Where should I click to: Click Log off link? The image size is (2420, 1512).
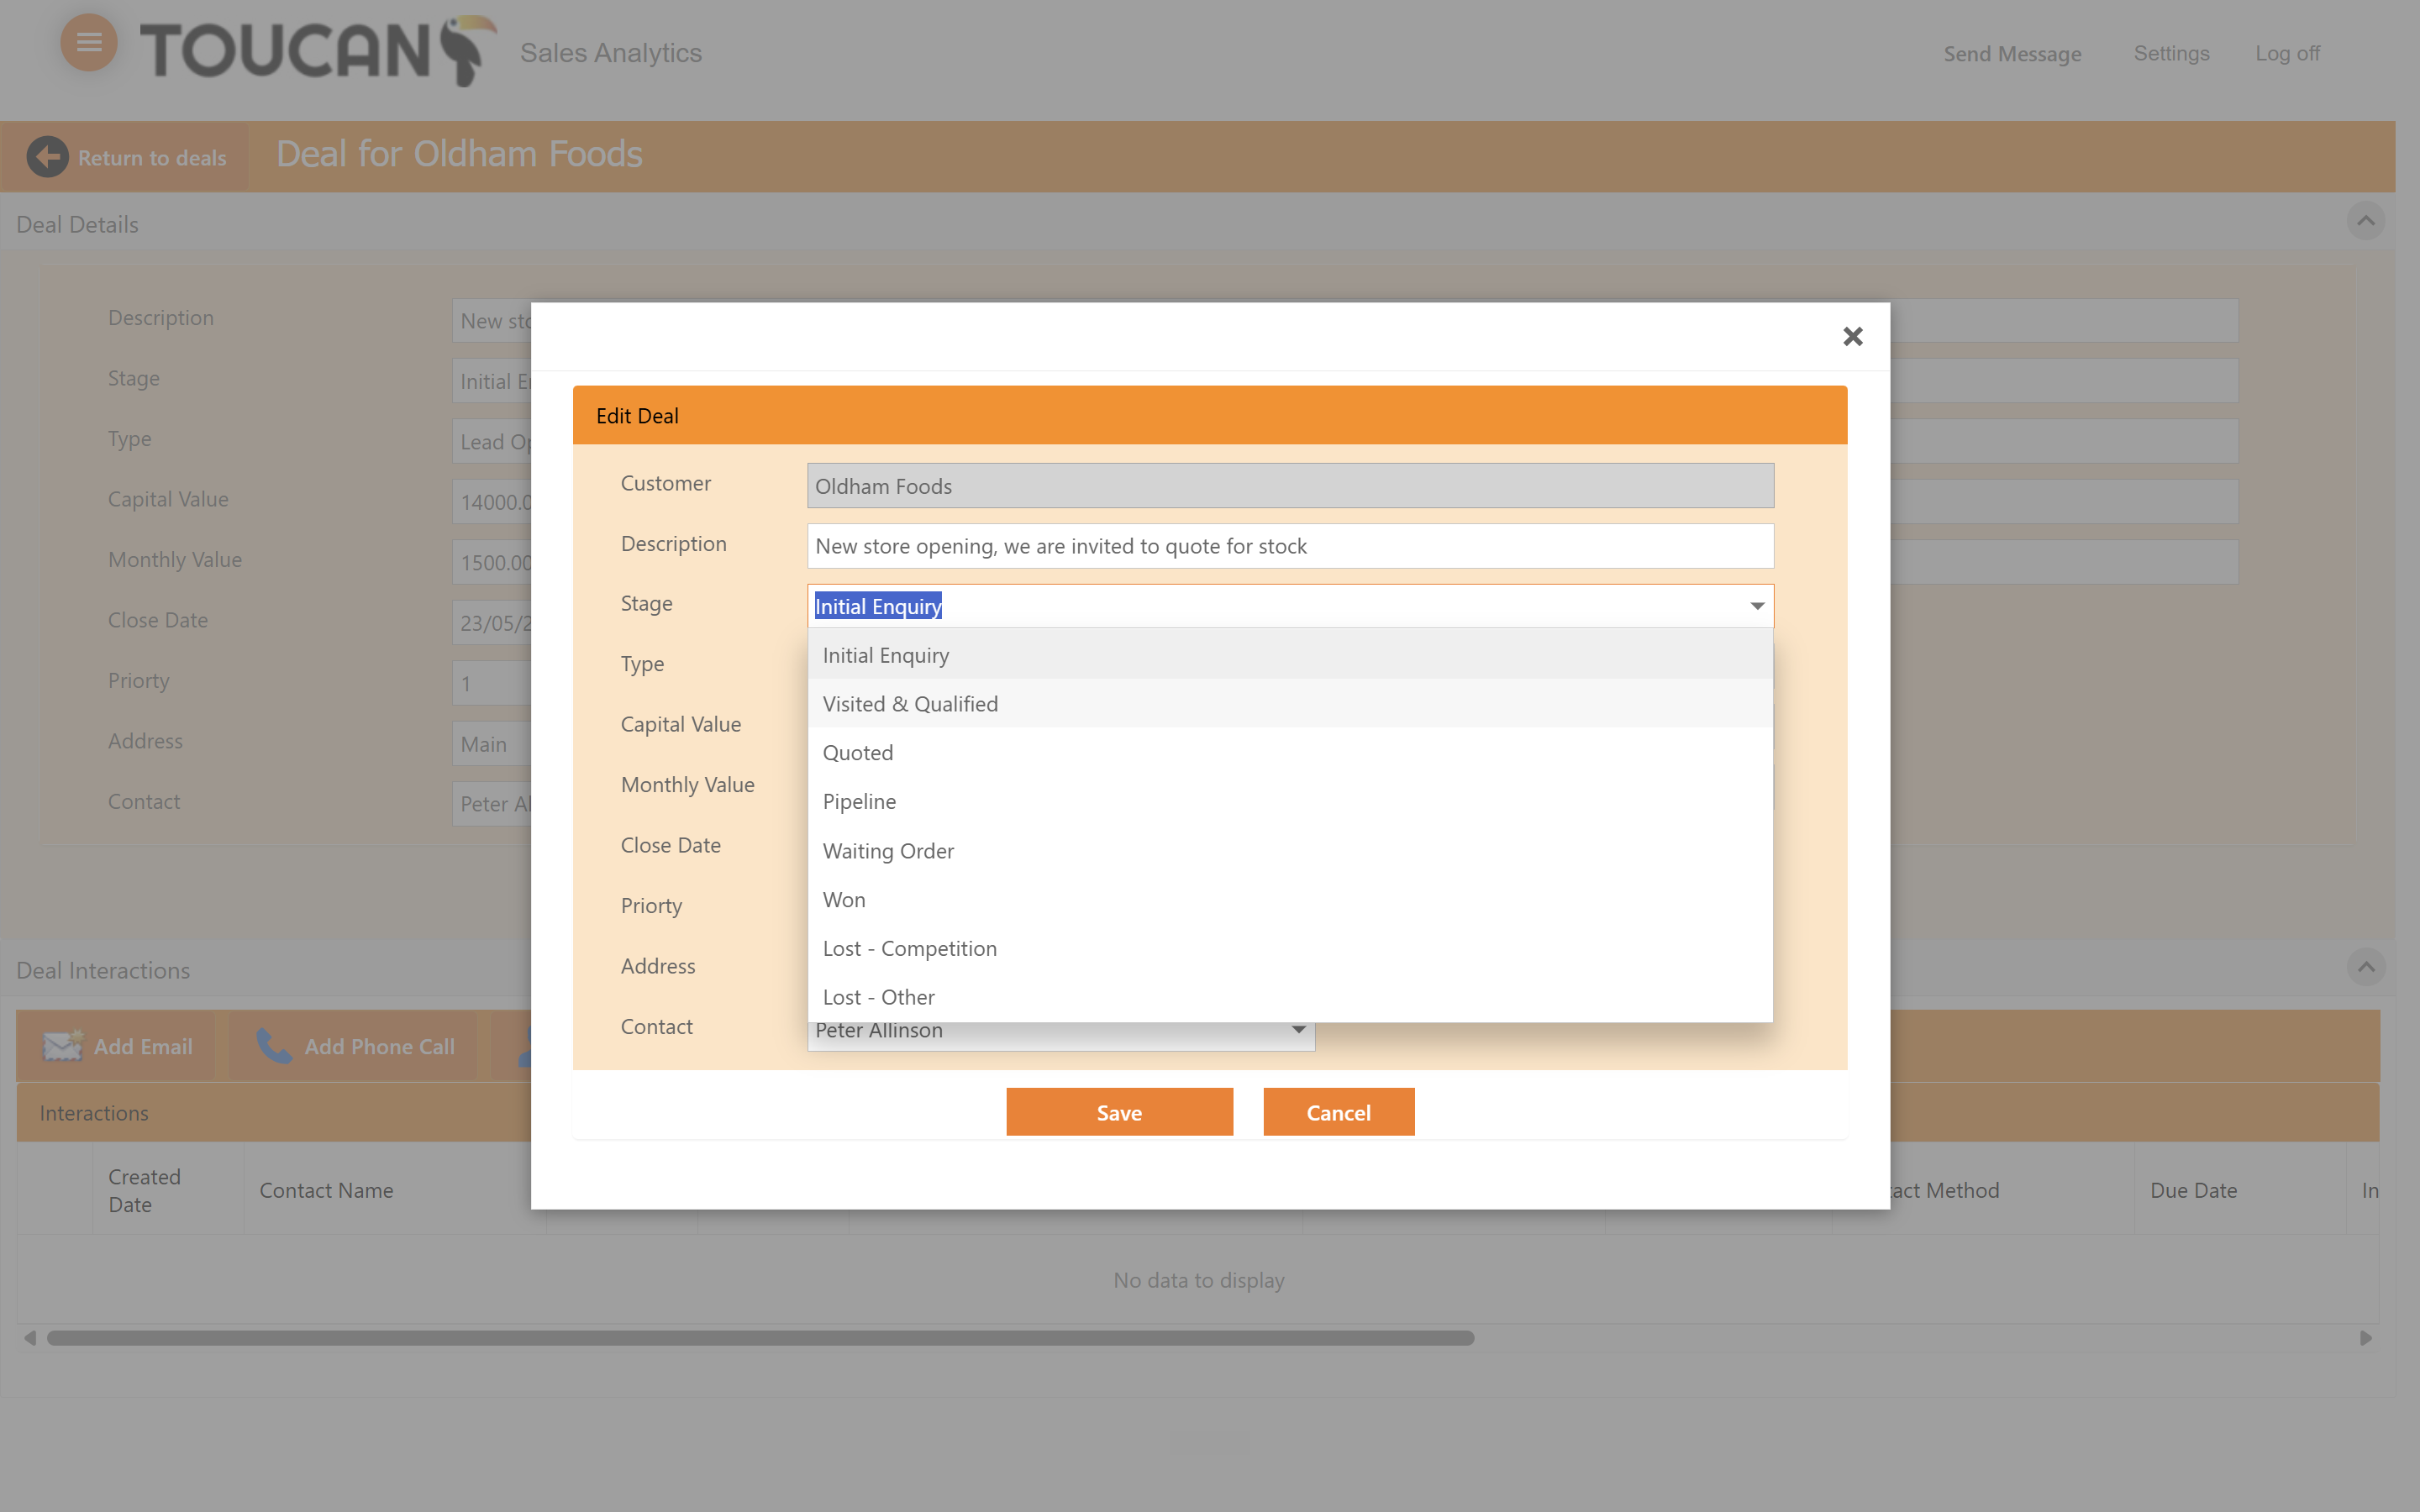click(x=2287, y=53)
